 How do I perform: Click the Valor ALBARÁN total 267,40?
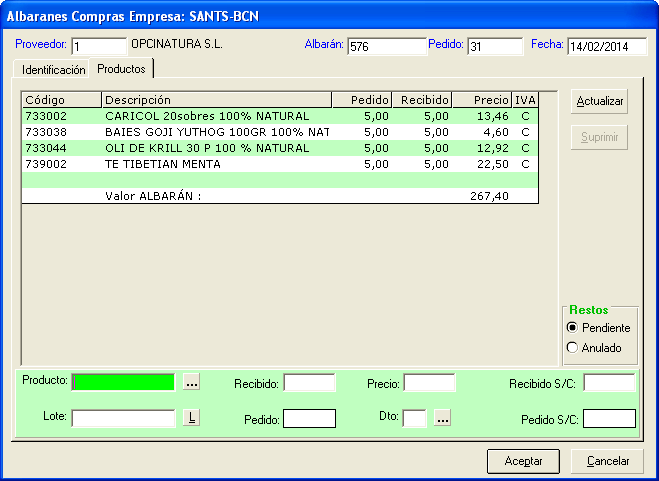[x=490, y=196]
